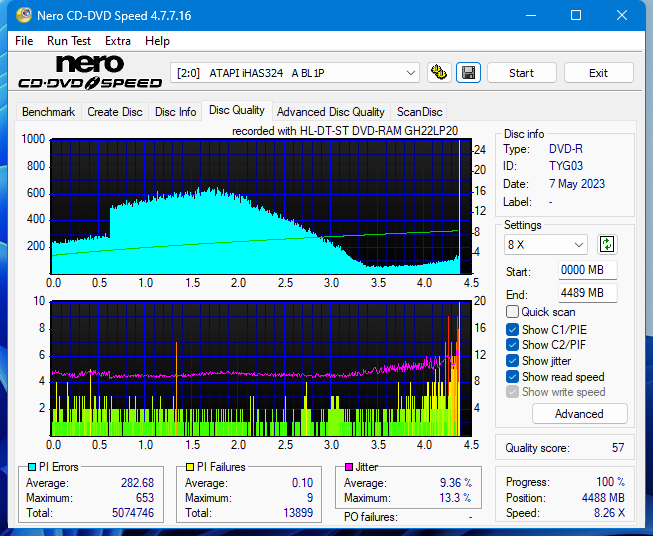Image resolution: width=653 pixels, height=536 pixels.
Task: Enable the Quick scan checkbox
Action: click(513, 312)
